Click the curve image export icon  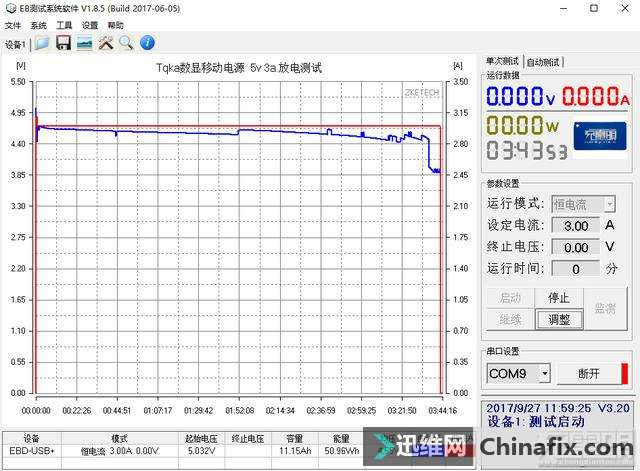coord(84,43)
